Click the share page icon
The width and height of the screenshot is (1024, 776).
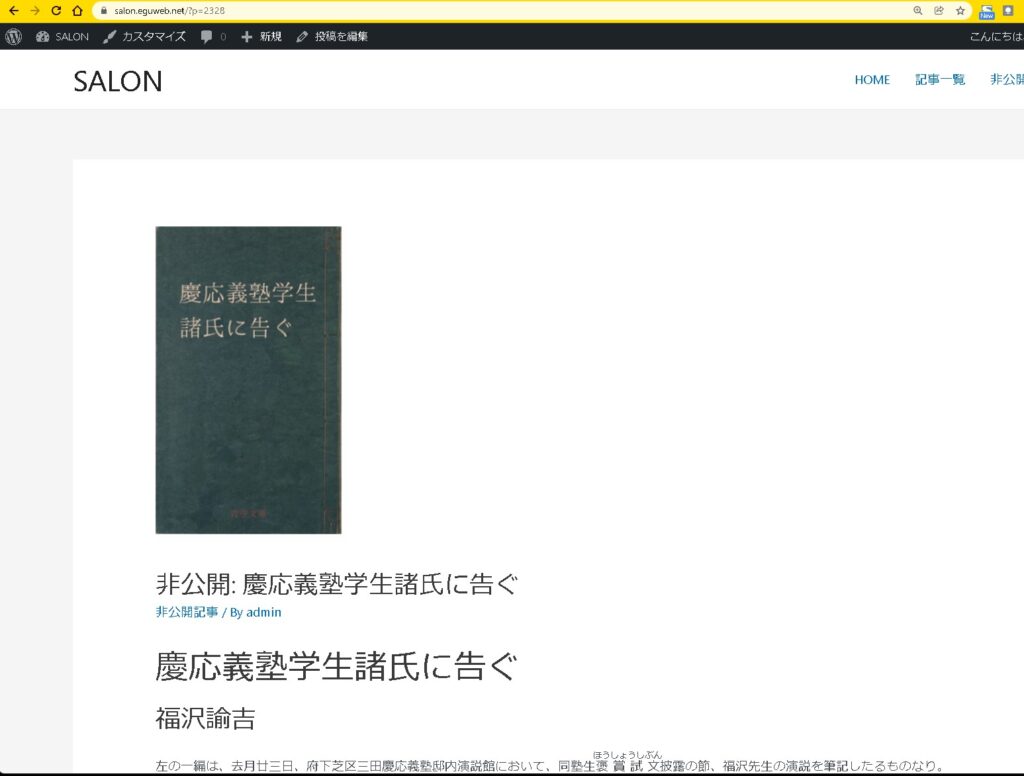pyautogui.click(x=939, y=10)
